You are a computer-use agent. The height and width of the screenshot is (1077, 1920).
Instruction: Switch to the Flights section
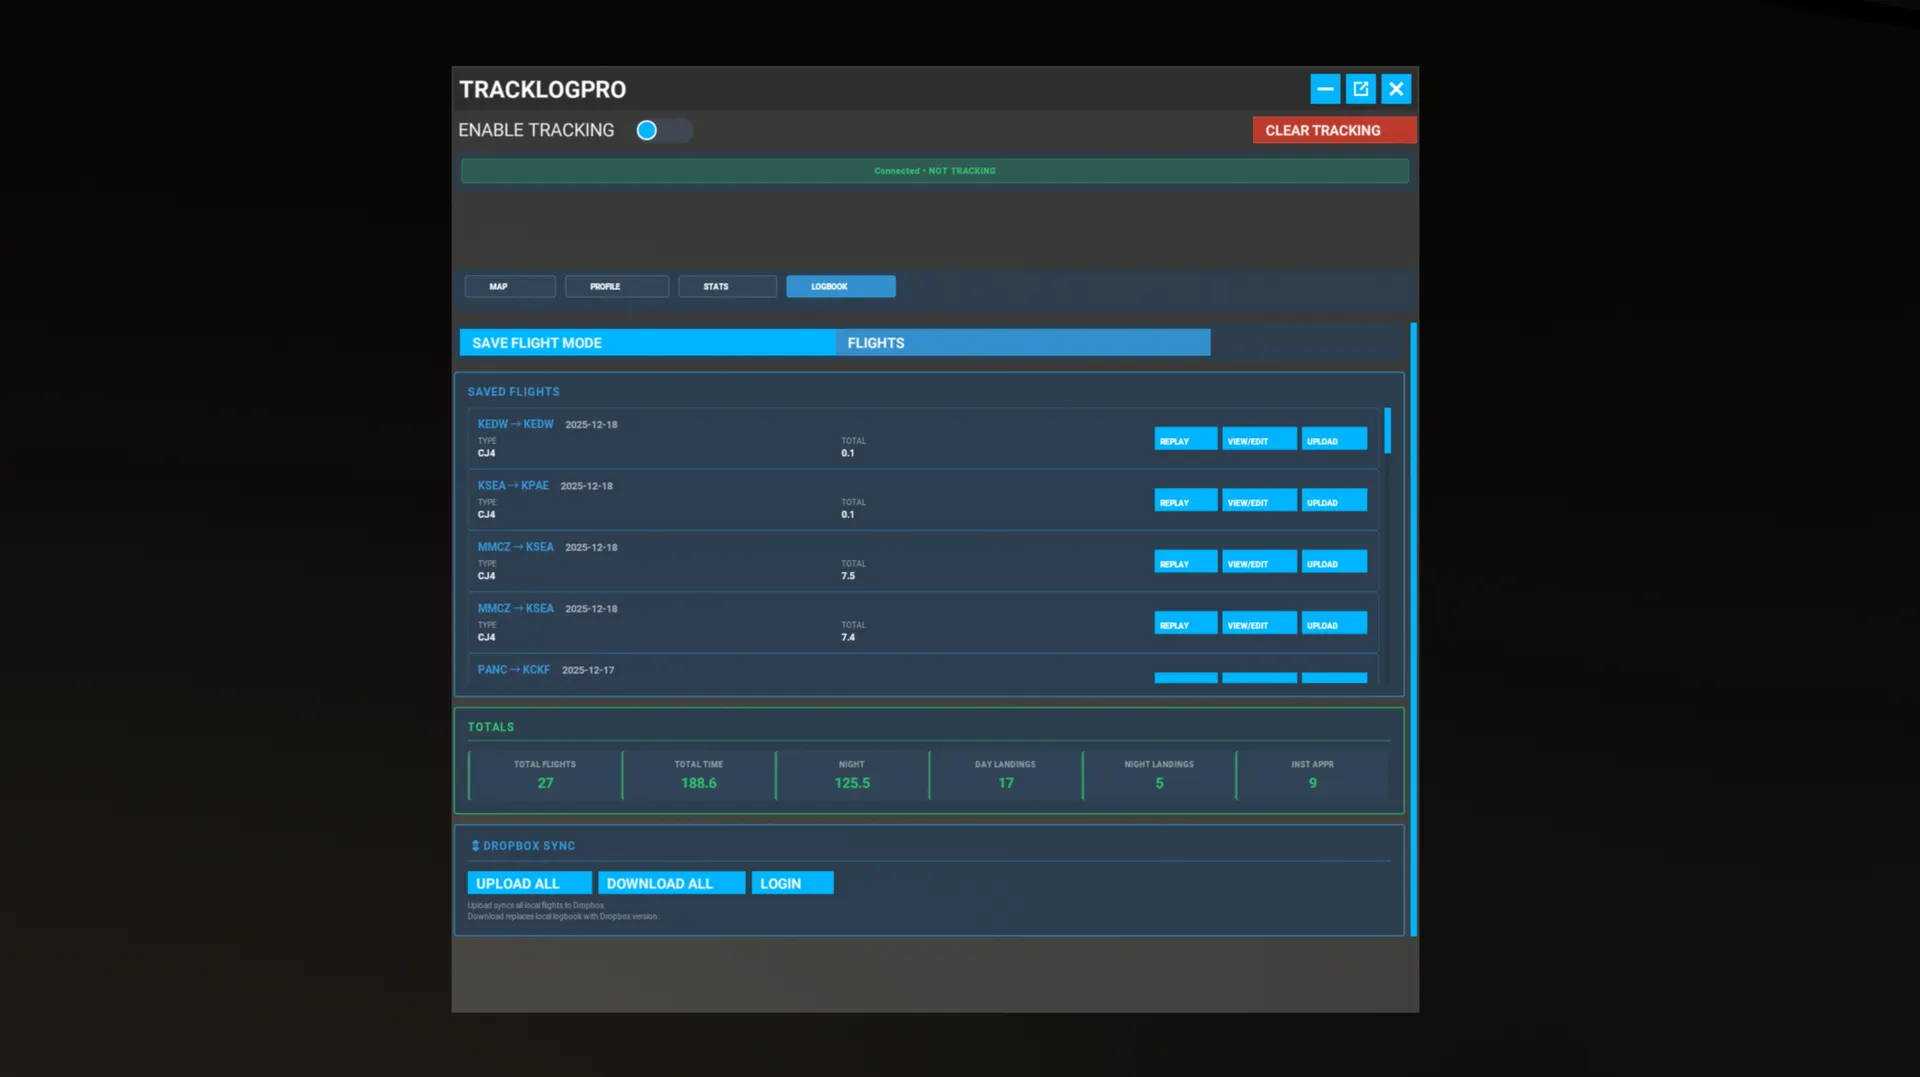[x=1022, y=343]
